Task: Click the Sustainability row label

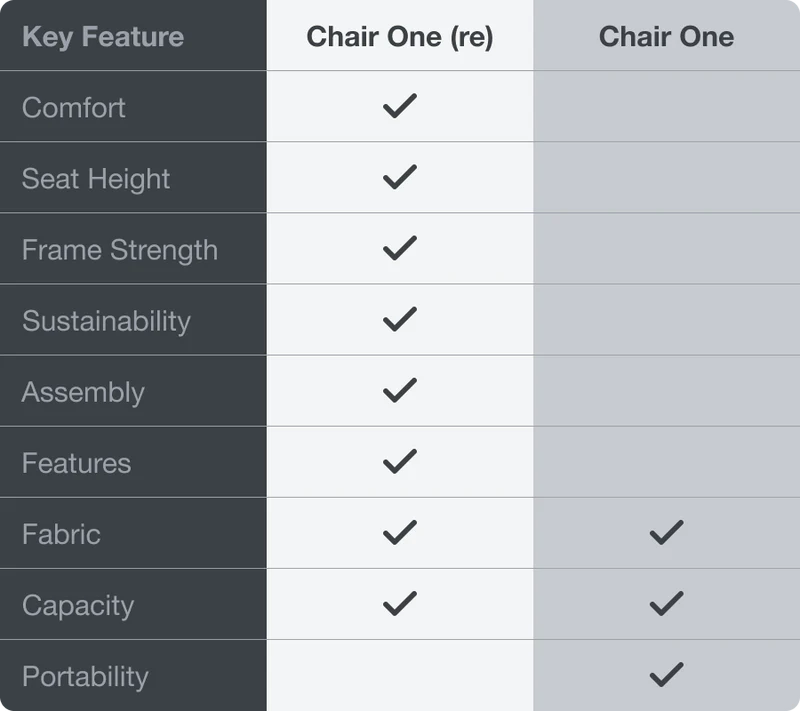Action: (x=106, y=321)
